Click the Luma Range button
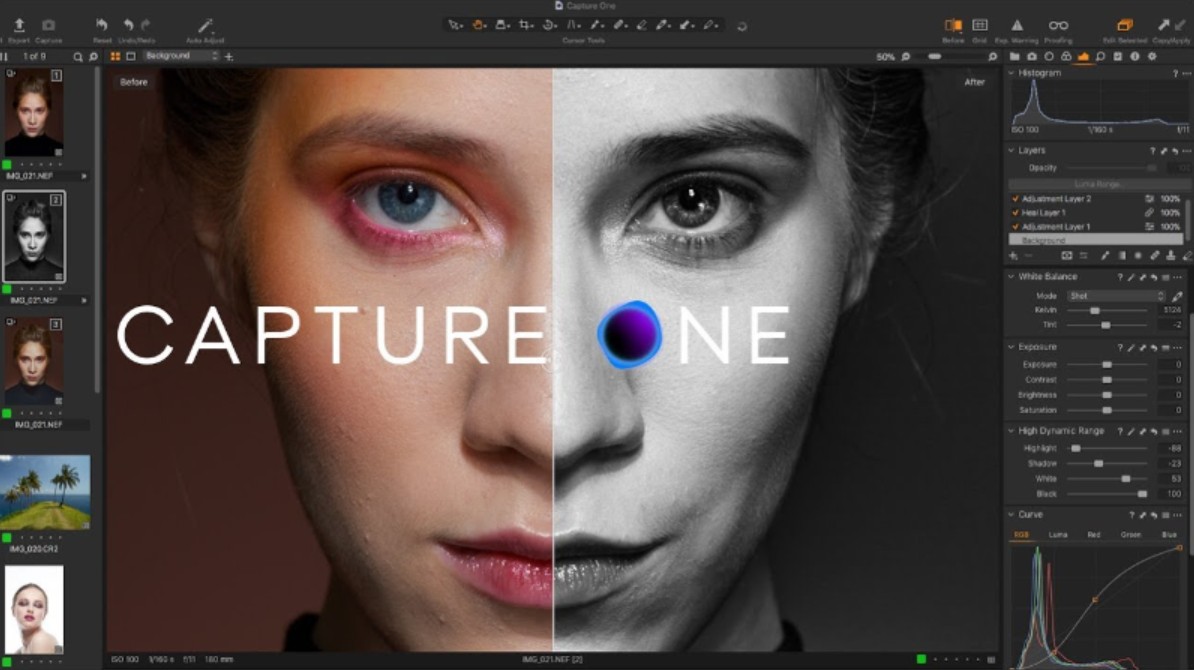The width and height of the screenshot is (1194, 670). (x=1097, y=185)
